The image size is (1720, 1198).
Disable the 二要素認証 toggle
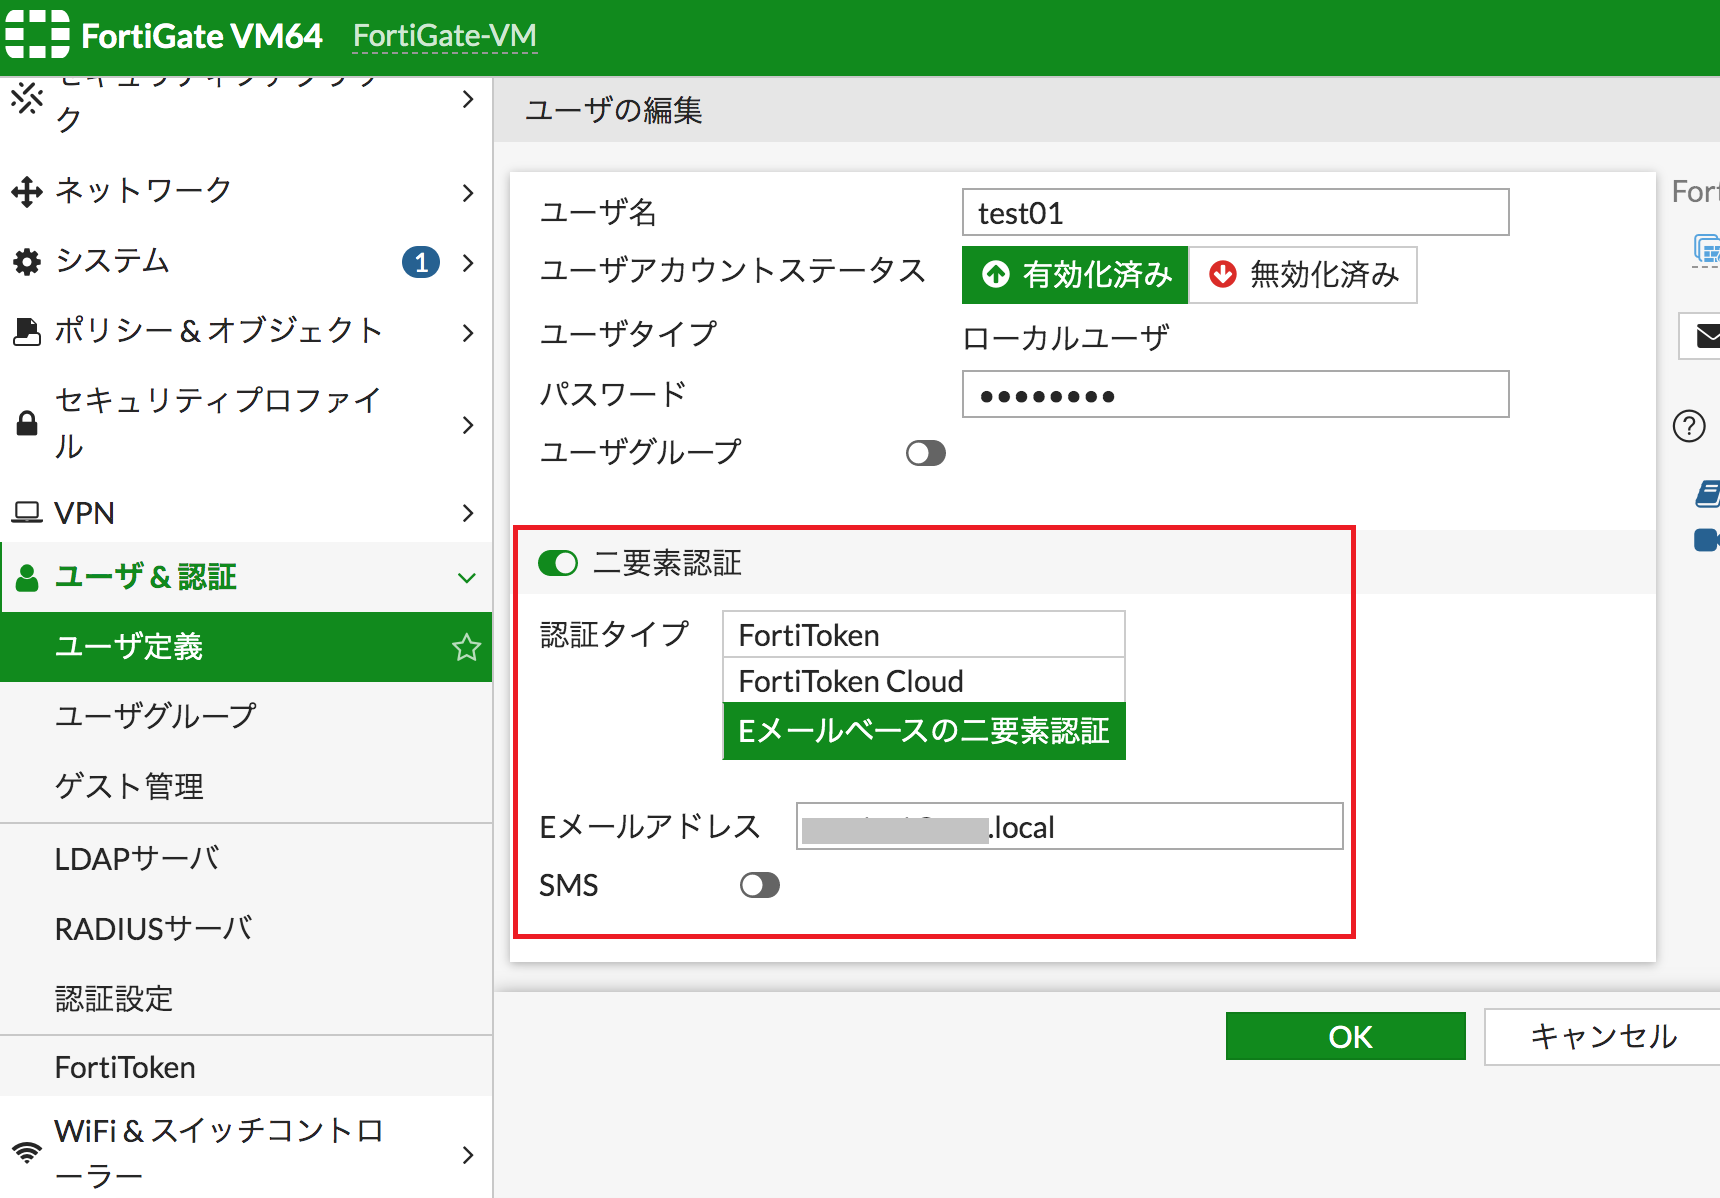pos(558,563)
